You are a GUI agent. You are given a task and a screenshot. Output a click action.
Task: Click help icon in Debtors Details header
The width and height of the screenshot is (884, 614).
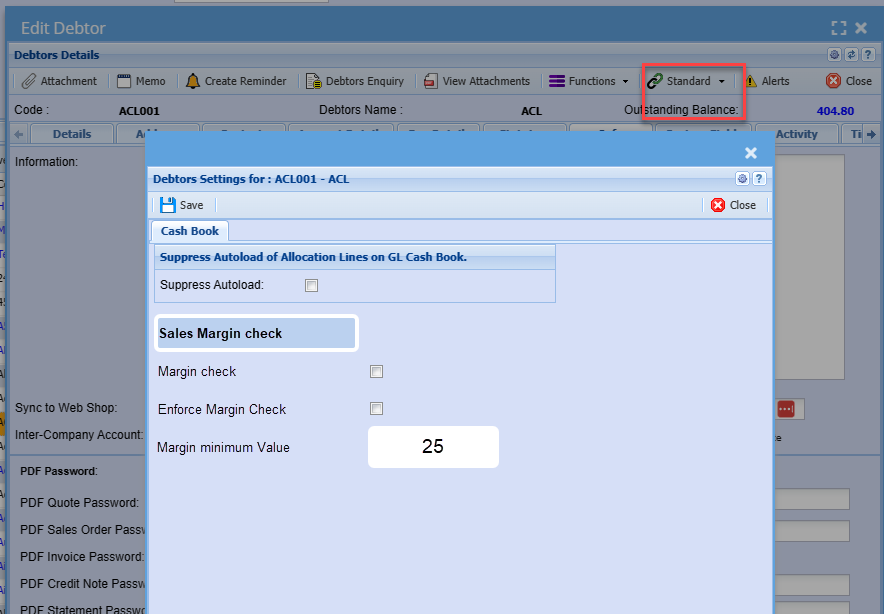[868, 54]
